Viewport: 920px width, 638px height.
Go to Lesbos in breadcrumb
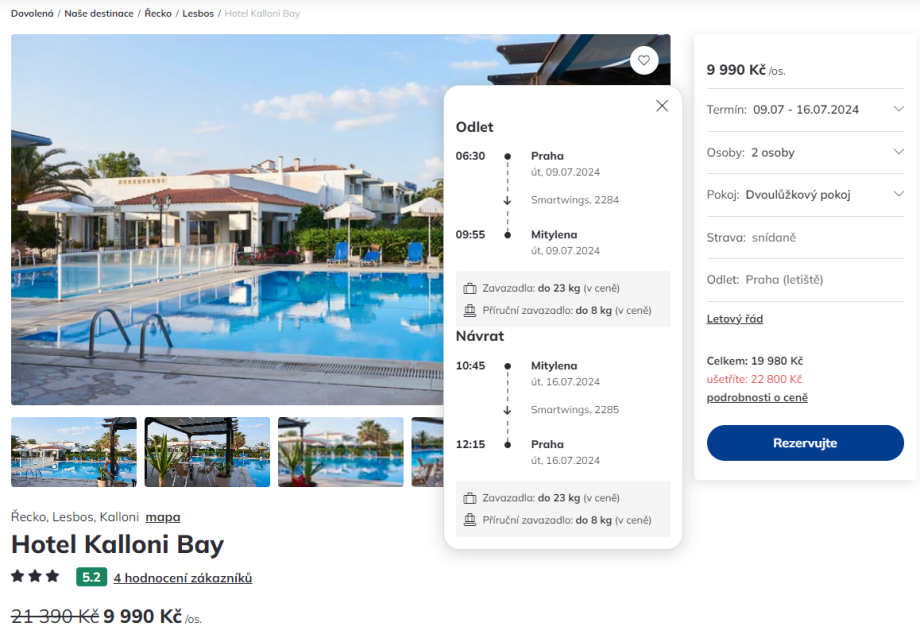pyautogui.click(x=198, y=13)
